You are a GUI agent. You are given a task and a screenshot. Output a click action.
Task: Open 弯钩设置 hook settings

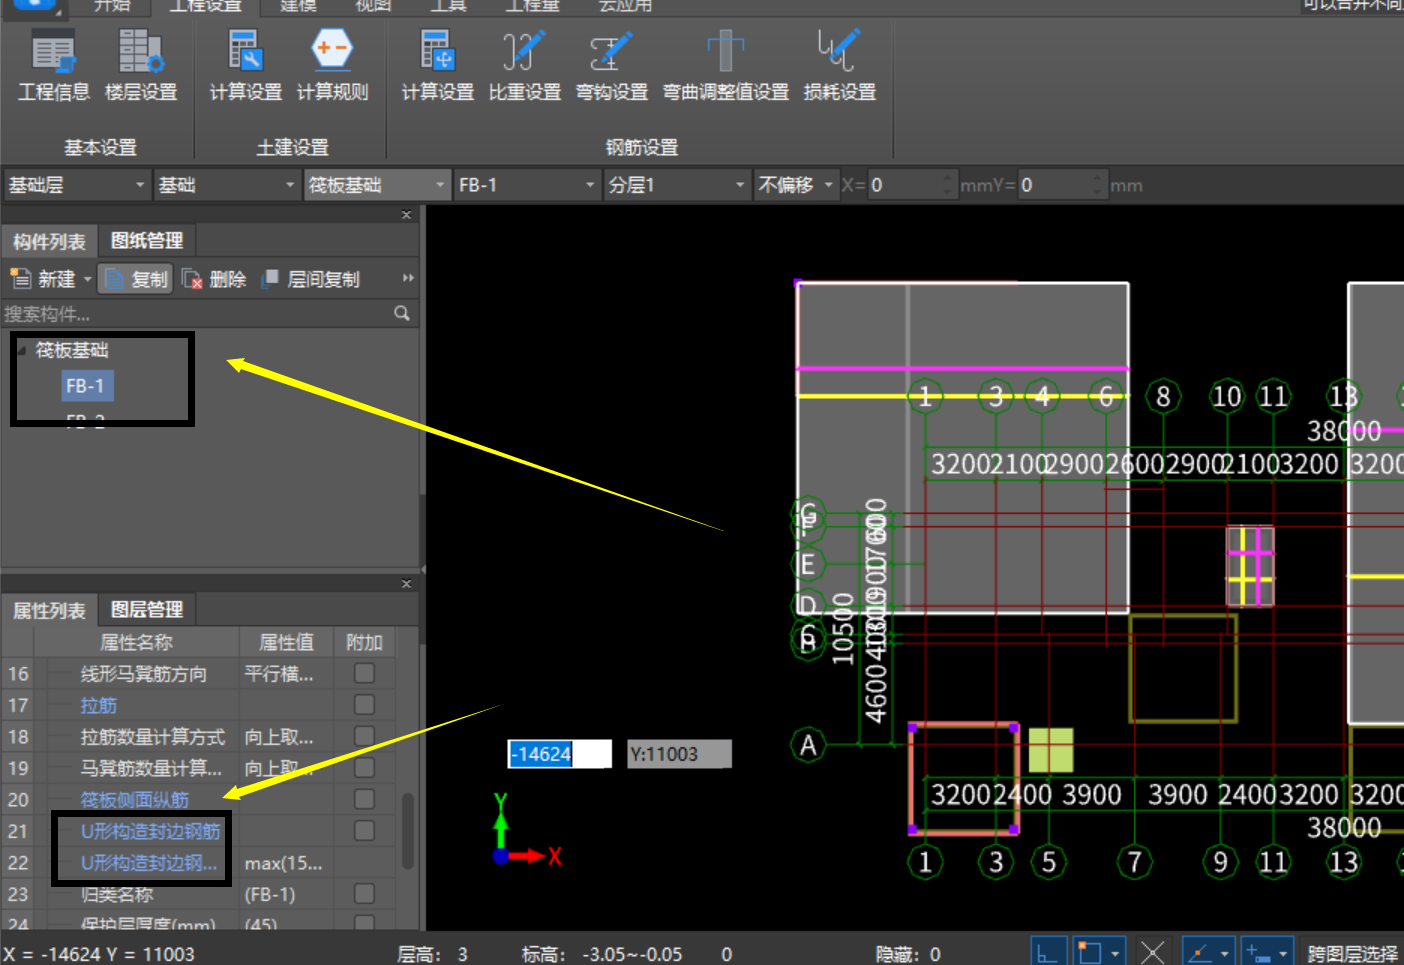point(611,66)
